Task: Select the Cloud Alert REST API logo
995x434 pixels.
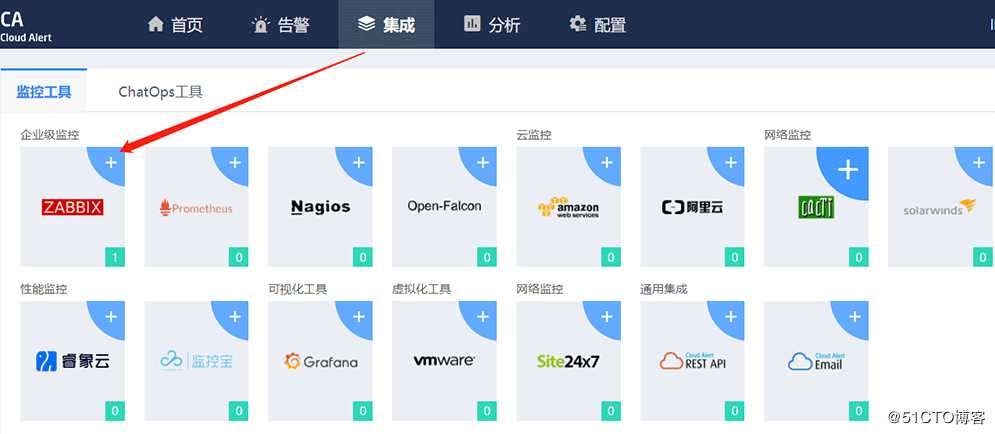Action: coord(692,360)
